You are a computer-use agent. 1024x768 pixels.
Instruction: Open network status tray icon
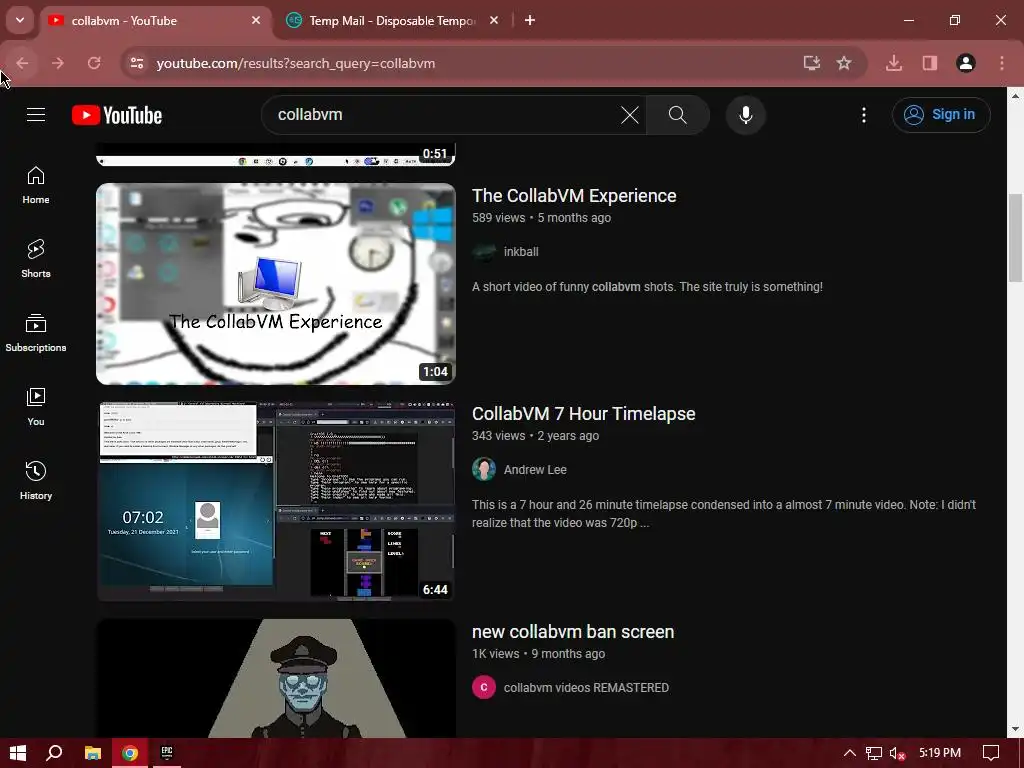pyautogui.click(x=874, y=753)
